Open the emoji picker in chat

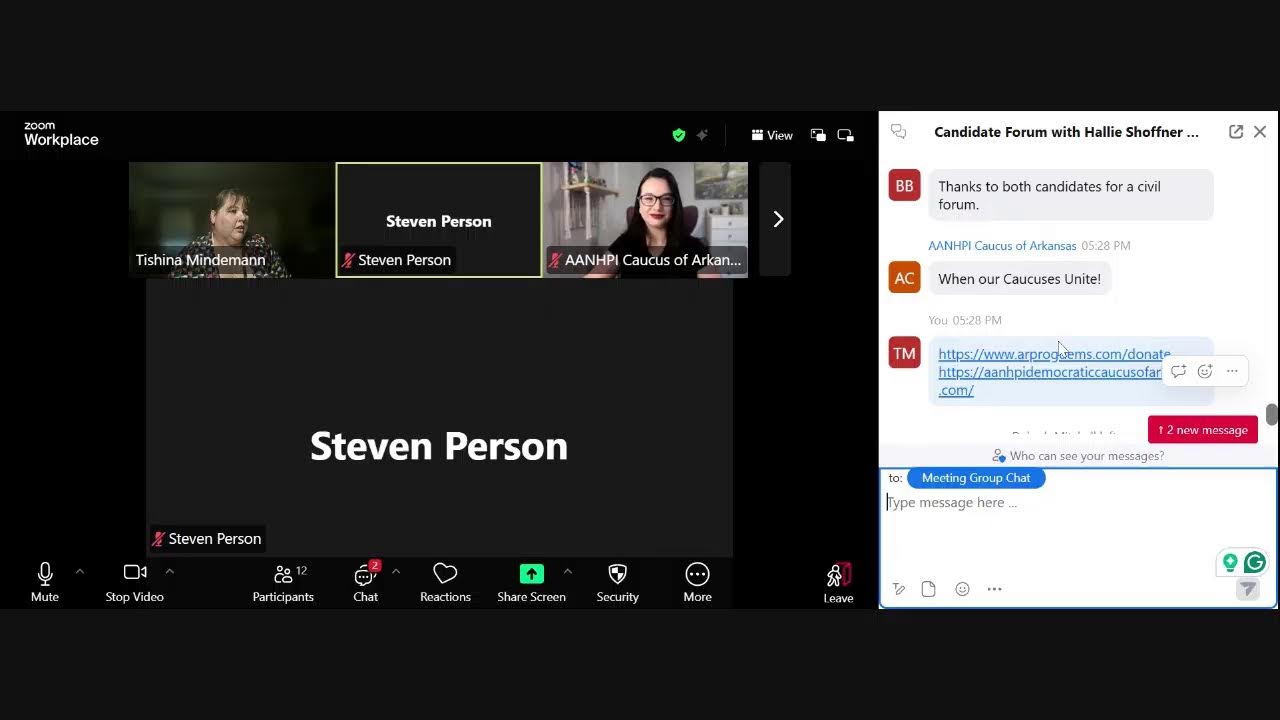point(962,589)
